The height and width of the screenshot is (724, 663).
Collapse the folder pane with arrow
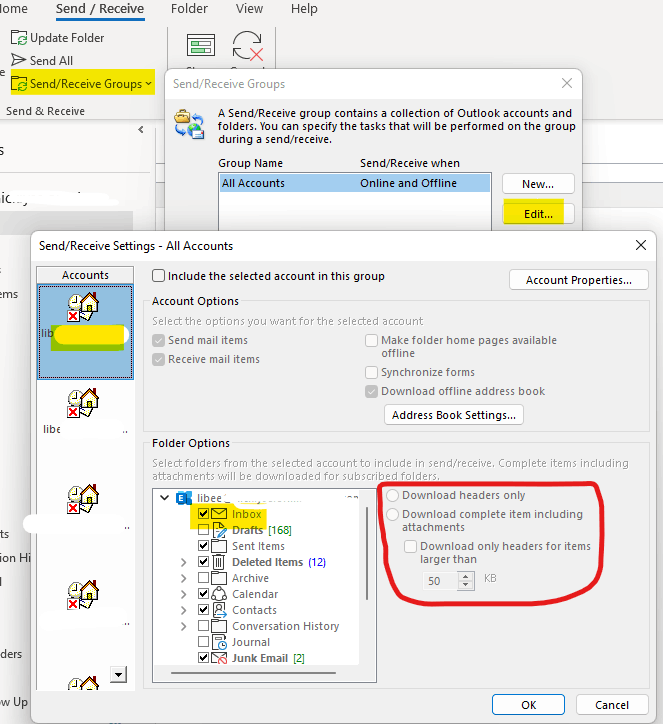[141, 130]
